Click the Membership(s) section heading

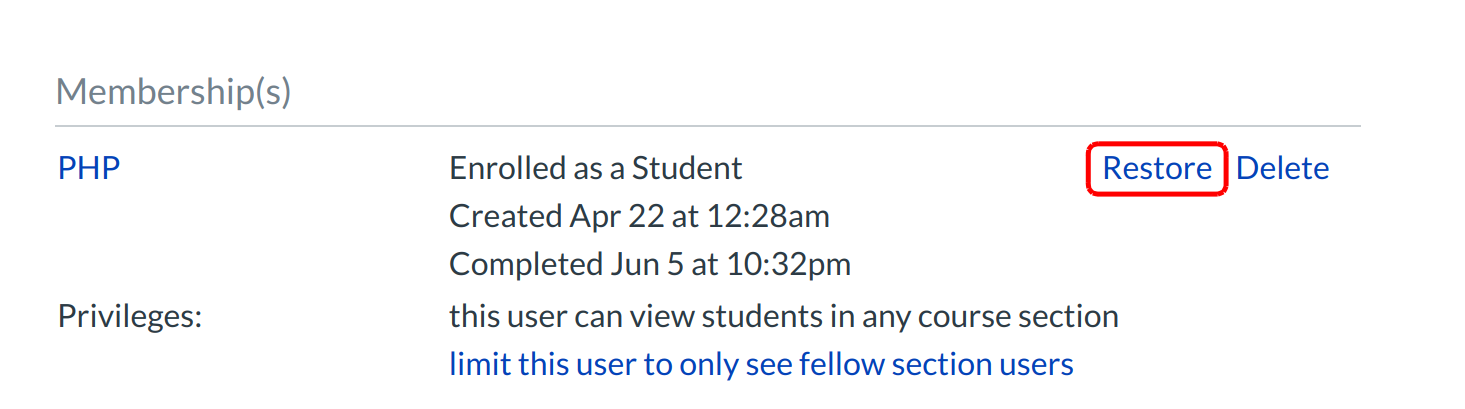[x=173, y=92]
